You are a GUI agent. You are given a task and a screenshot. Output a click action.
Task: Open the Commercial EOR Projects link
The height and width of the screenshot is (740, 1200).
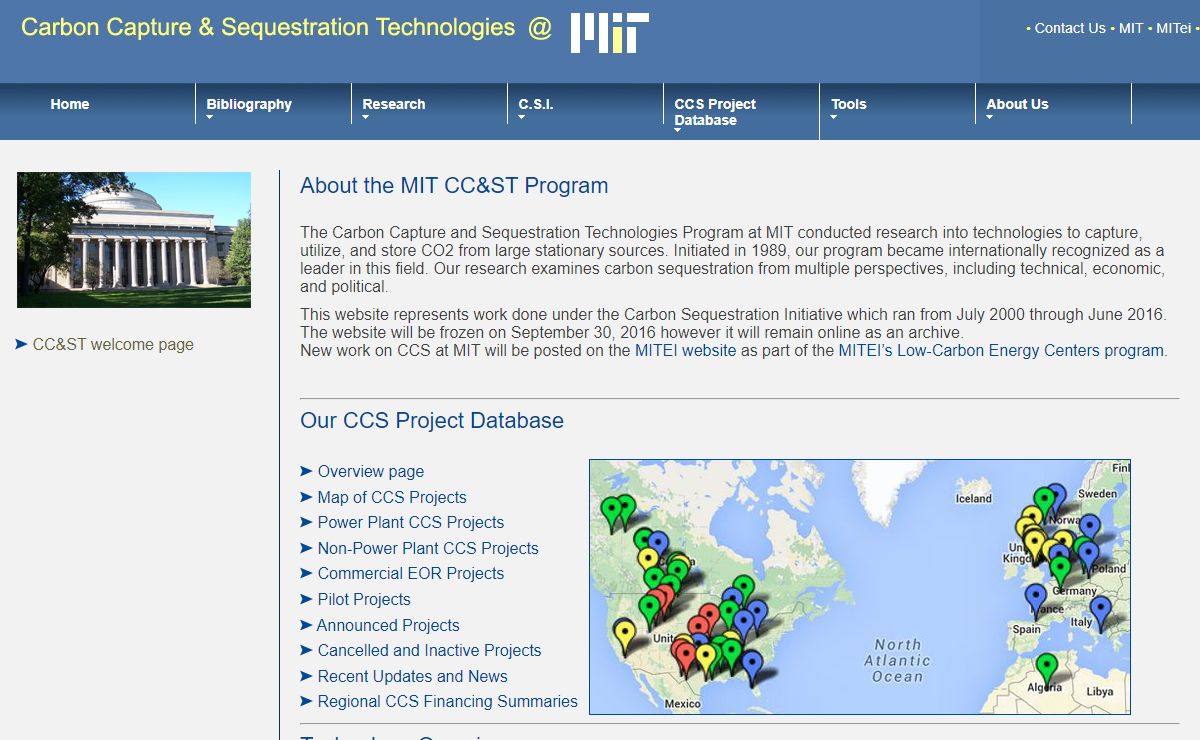coord(411,573)
